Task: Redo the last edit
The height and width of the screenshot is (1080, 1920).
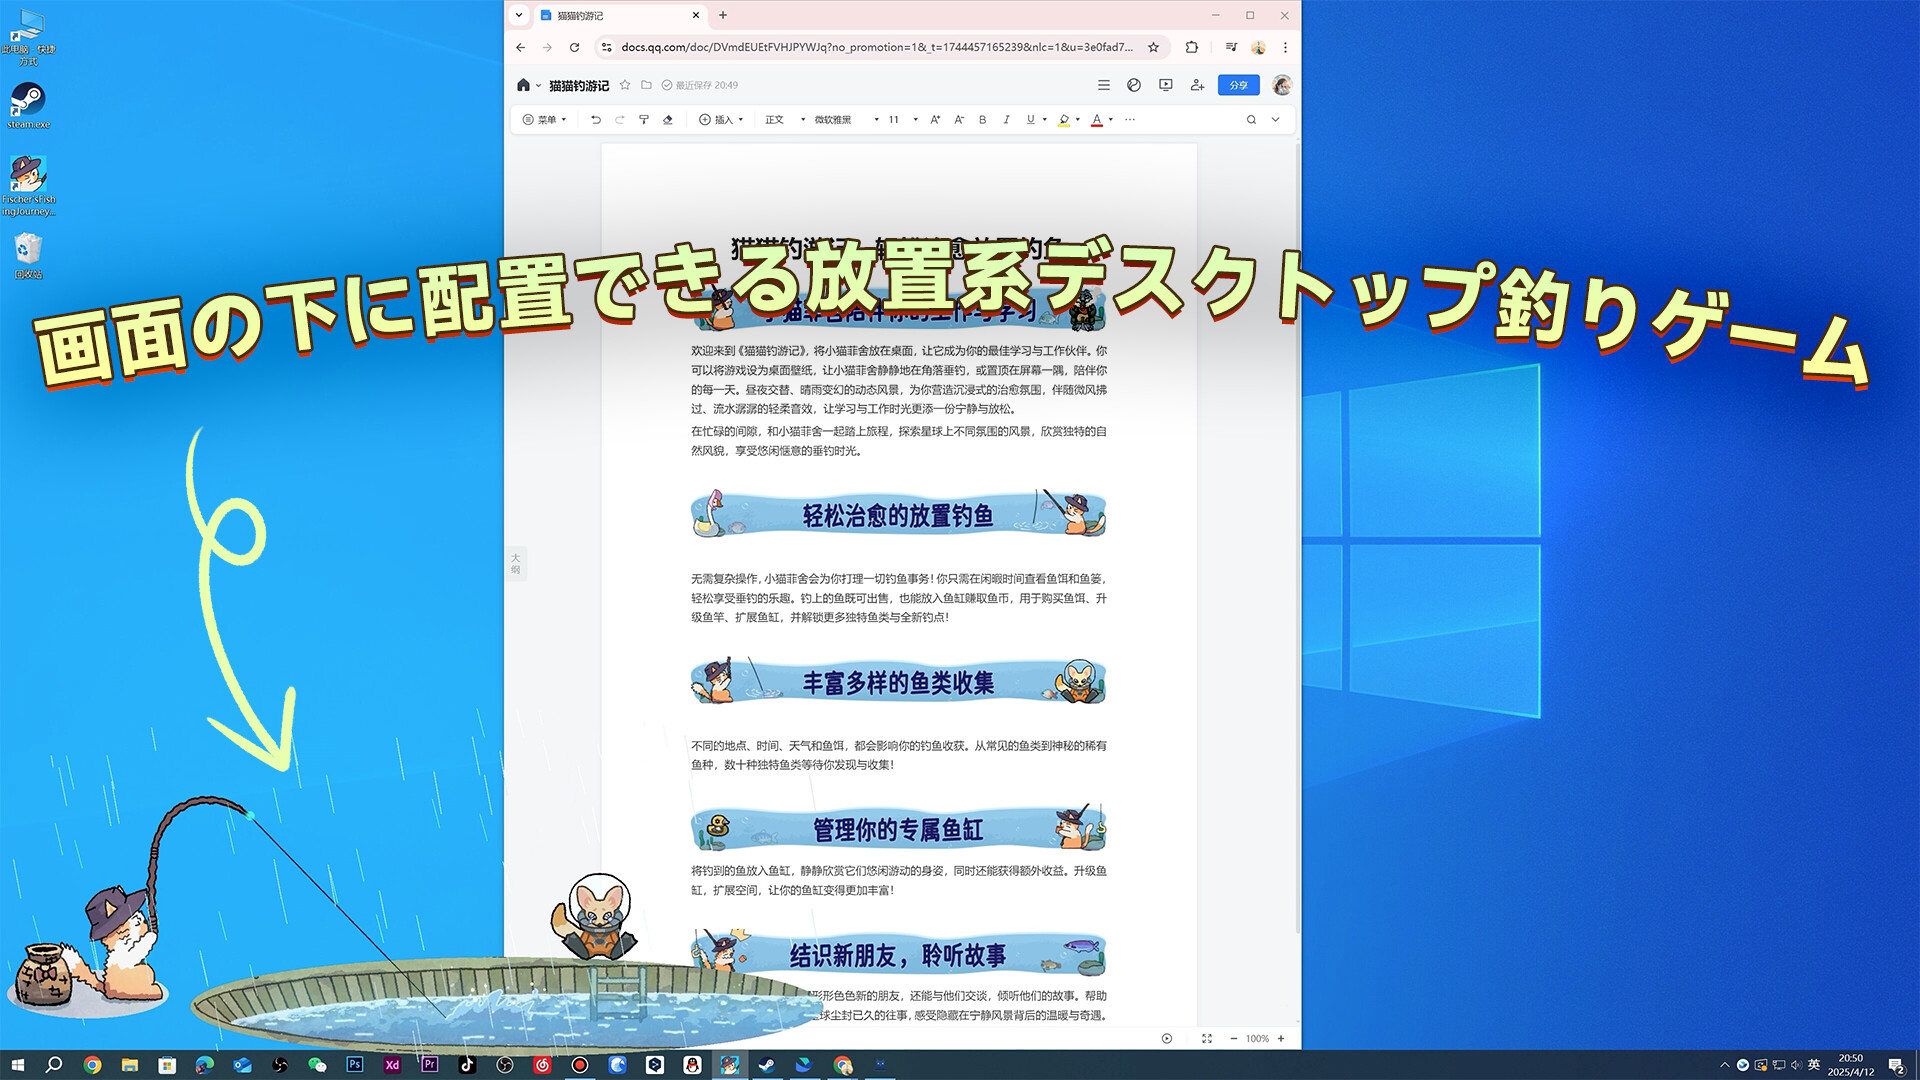Action: tap(620, 119)
